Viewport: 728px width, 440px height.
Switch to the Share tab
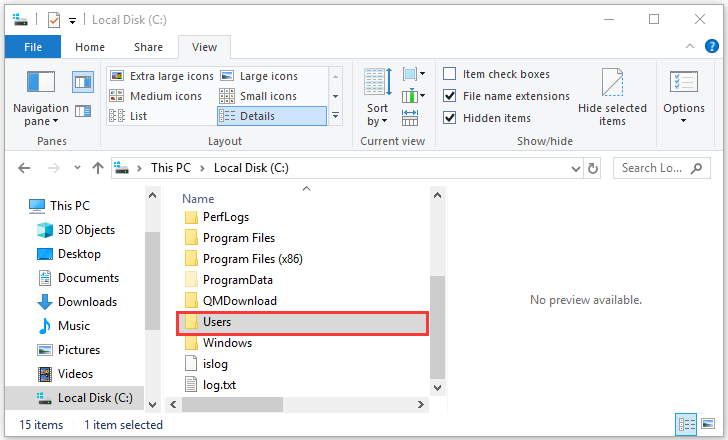coord(148,47)
